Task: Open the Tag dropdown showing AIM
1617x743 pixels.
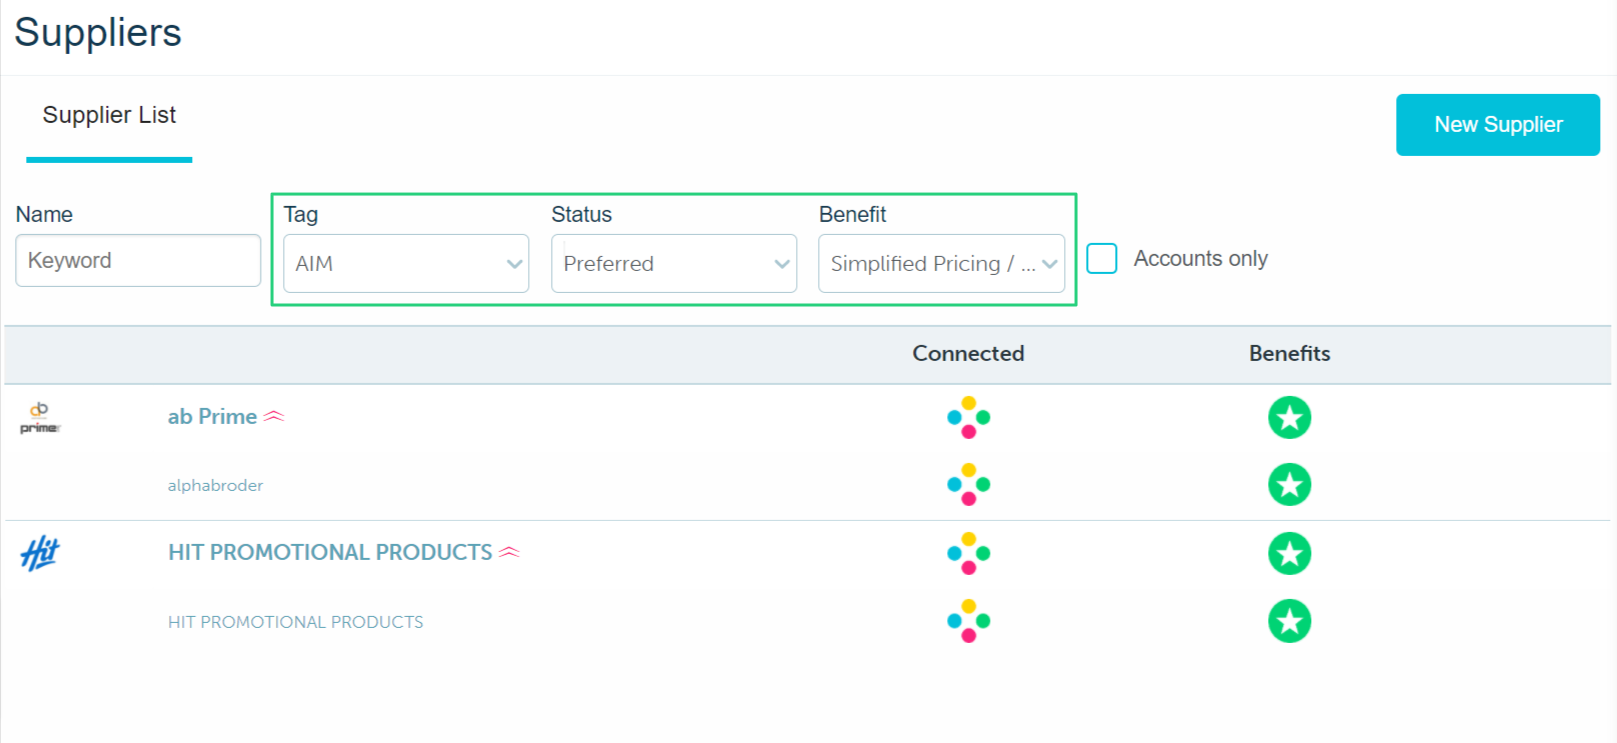Action: 406,264
